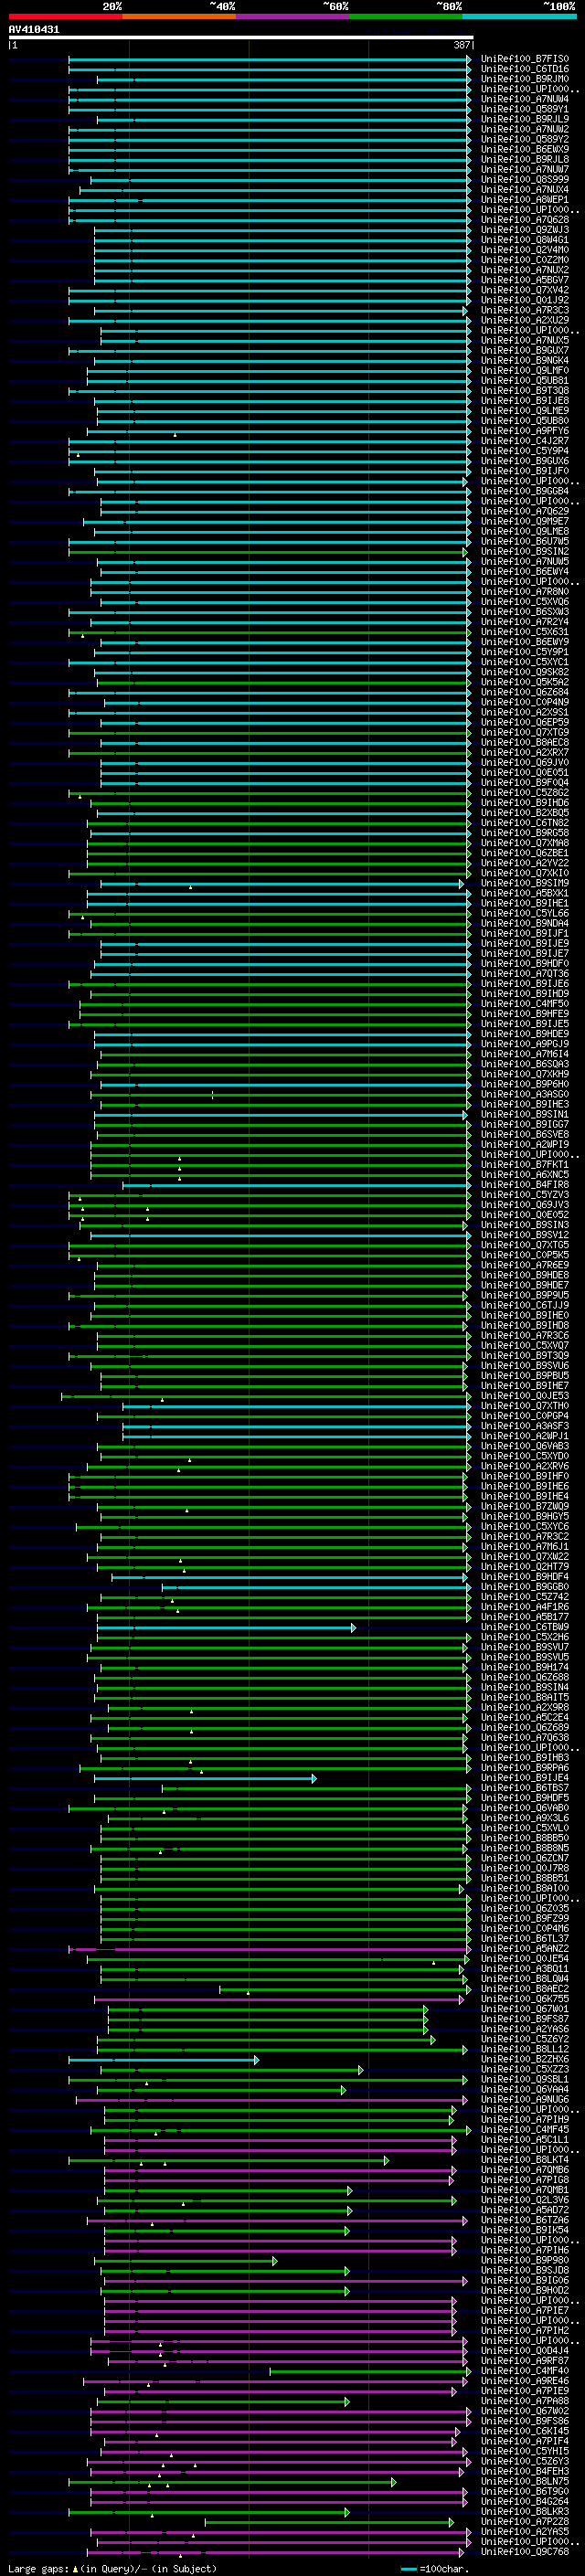Screen dimensions: 585x2576
Task: Select hit label UniRef100_Q9ZWJ3
Action: 525,230
